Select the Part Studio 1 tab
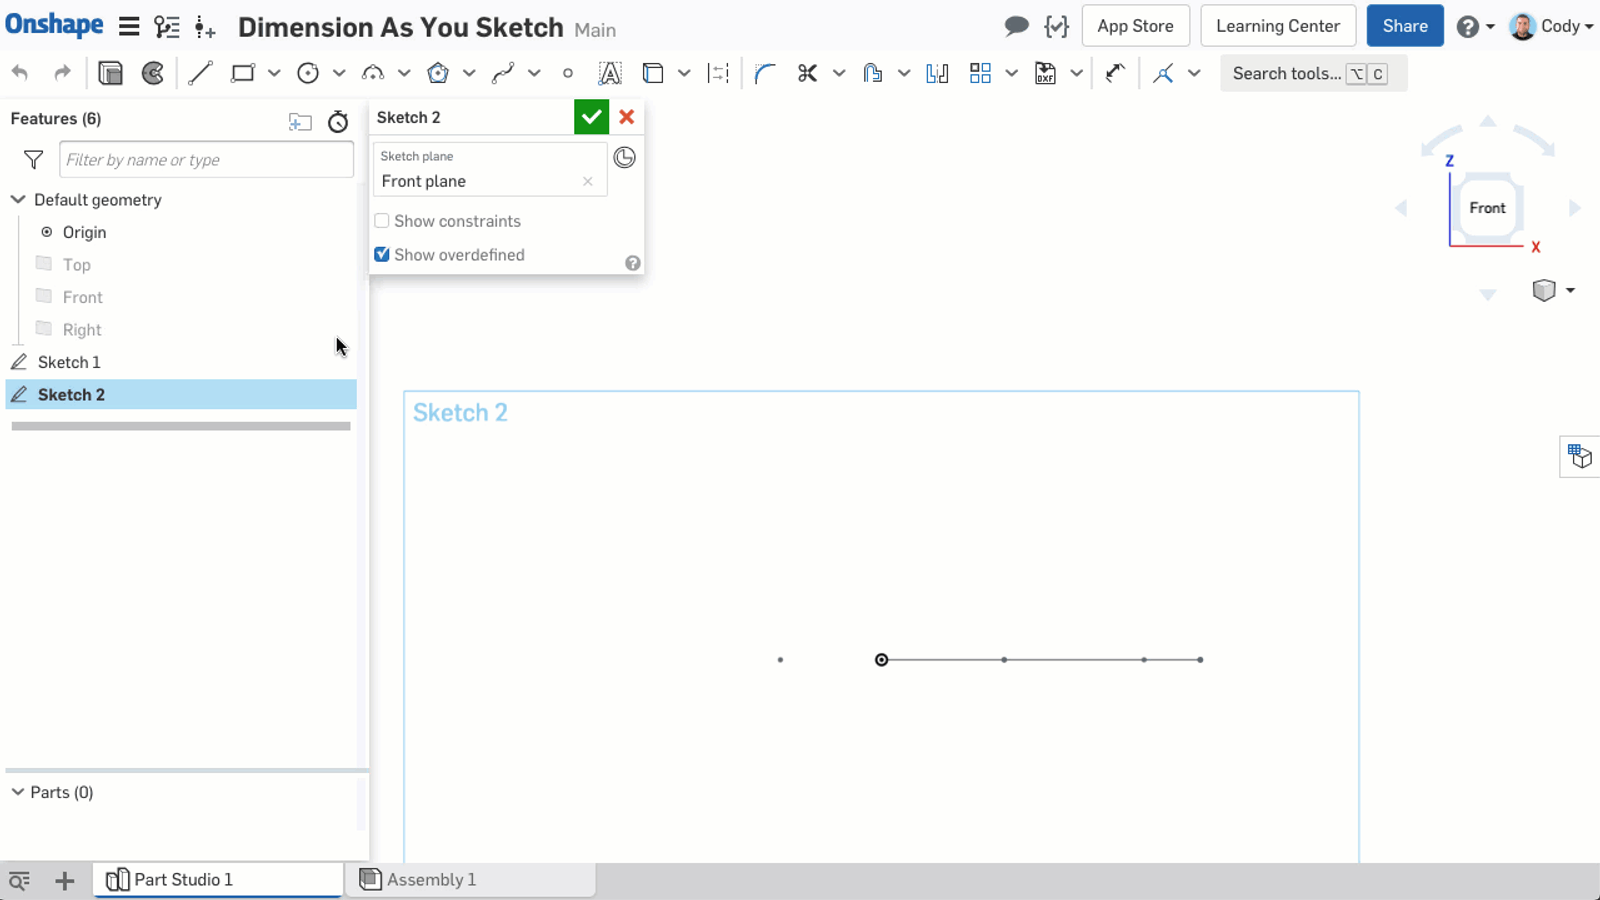Viewport: 1600px width, 900px height. point(183,880)
